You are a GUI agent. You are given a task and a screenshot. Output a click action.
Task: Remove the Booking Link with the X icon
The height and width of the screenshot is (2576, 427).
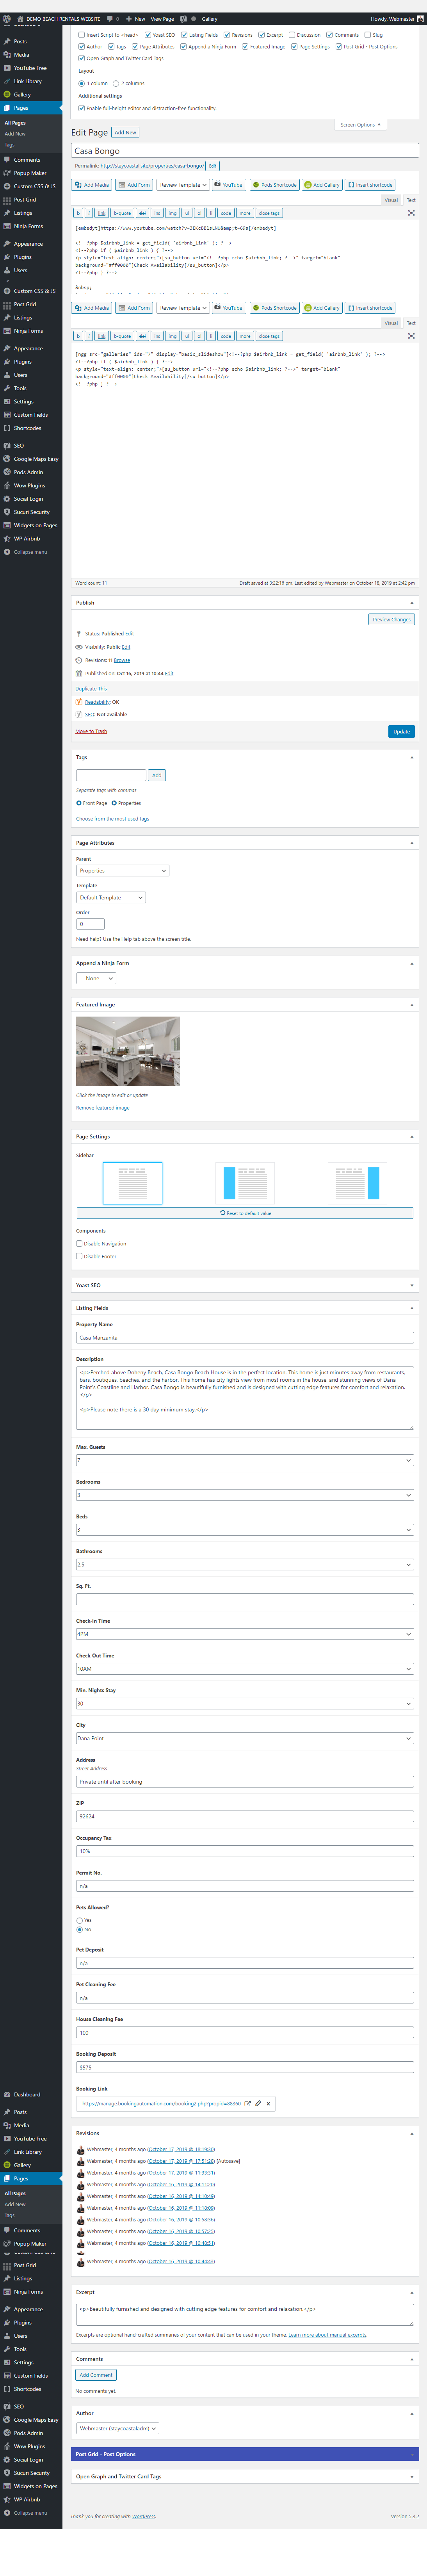(268, 2103)
